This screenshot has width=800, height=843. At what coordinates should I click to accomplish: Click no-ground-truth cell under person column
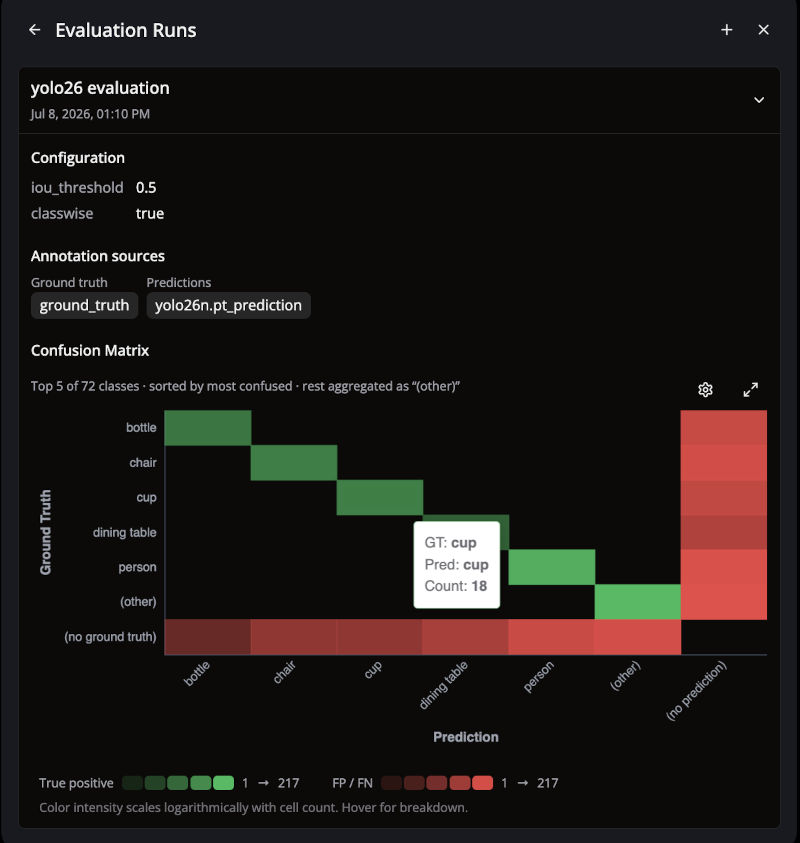552,637
